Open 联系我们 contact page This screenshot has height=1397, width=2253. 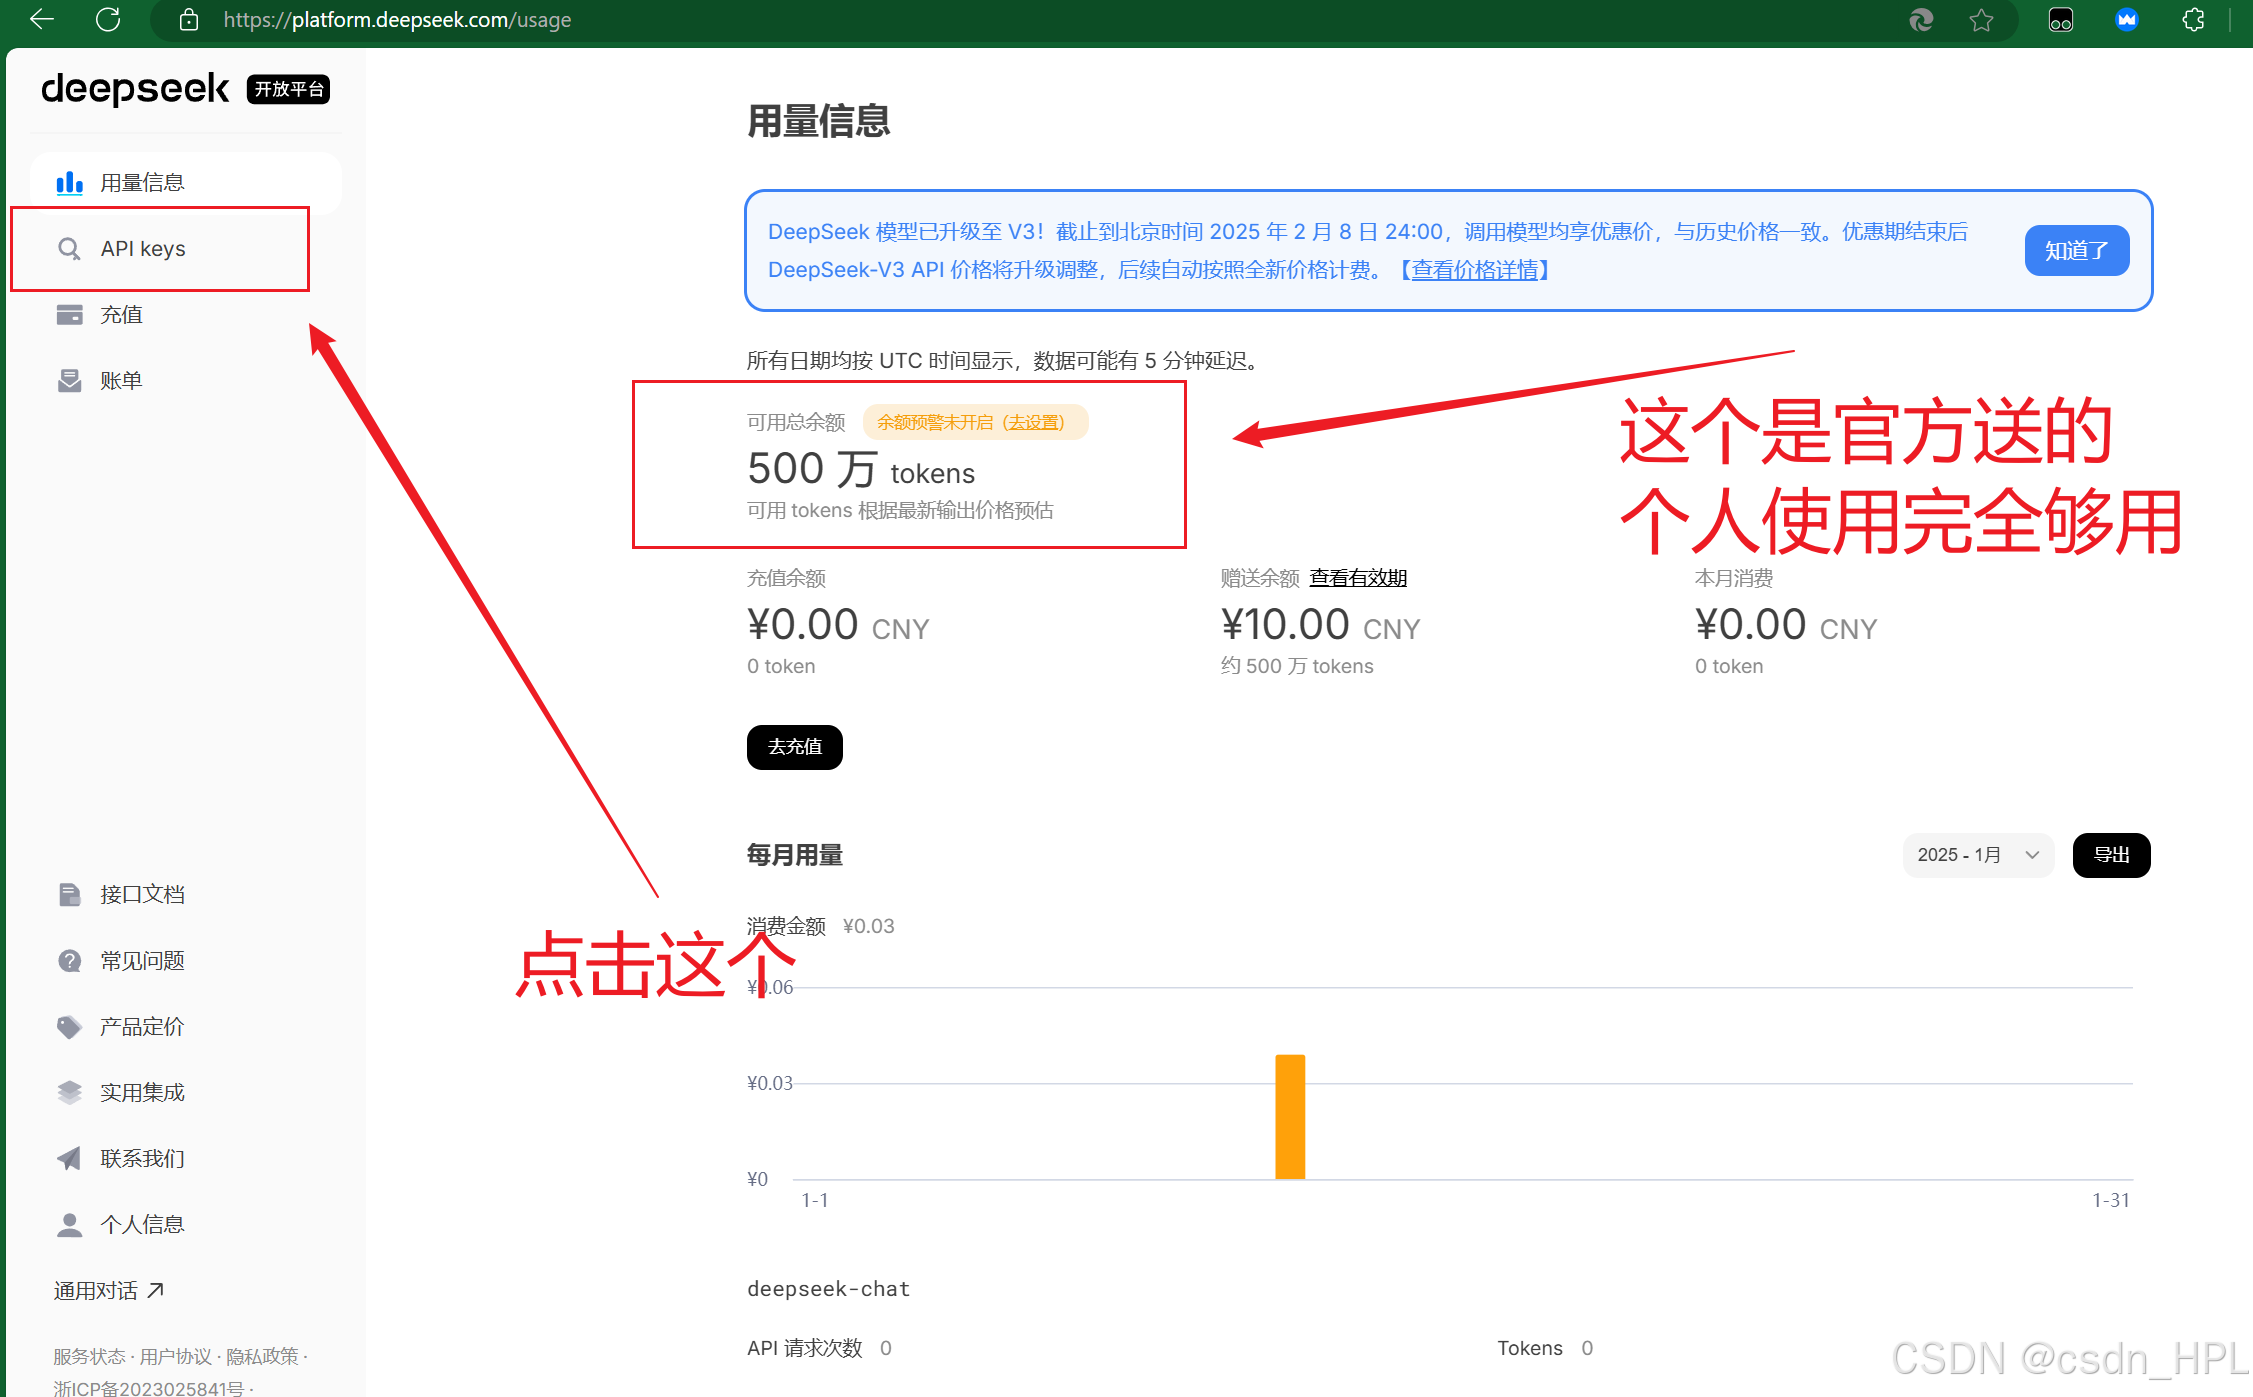(141, 1158)
